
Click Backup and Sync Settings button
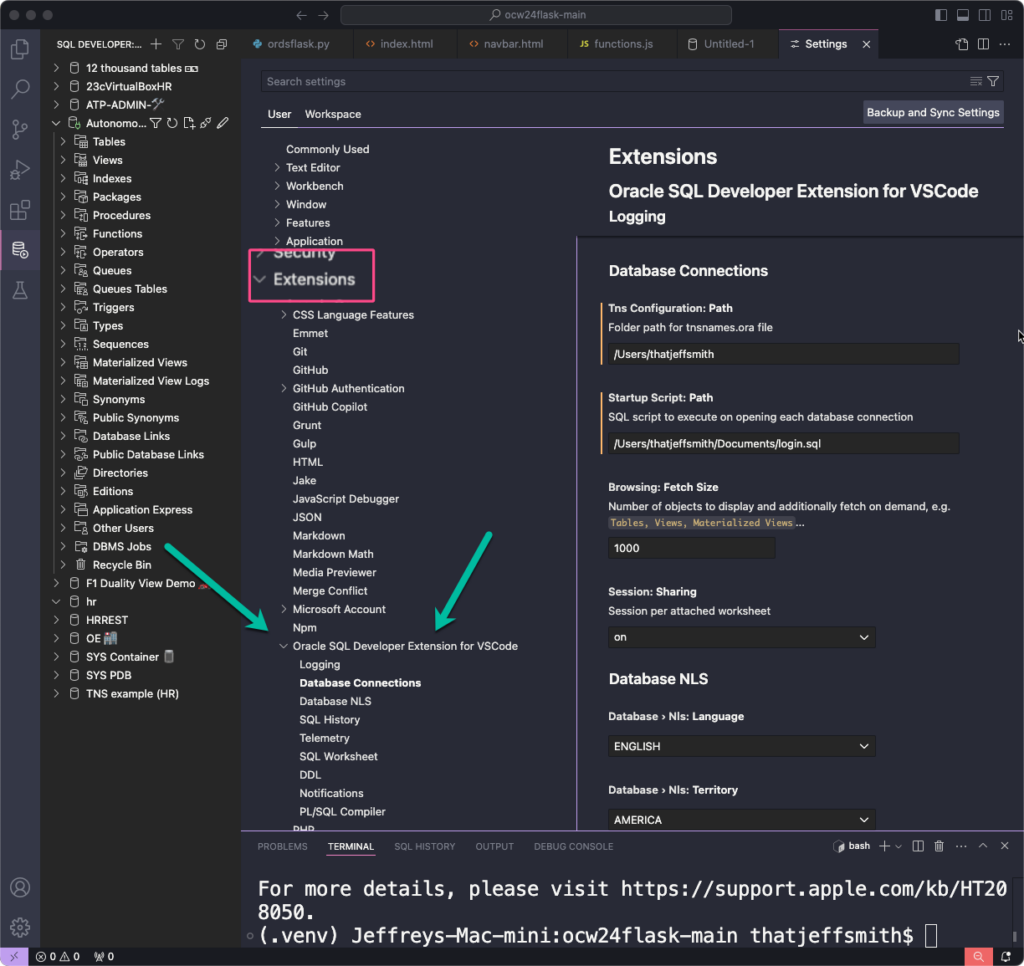coord(933,112)
